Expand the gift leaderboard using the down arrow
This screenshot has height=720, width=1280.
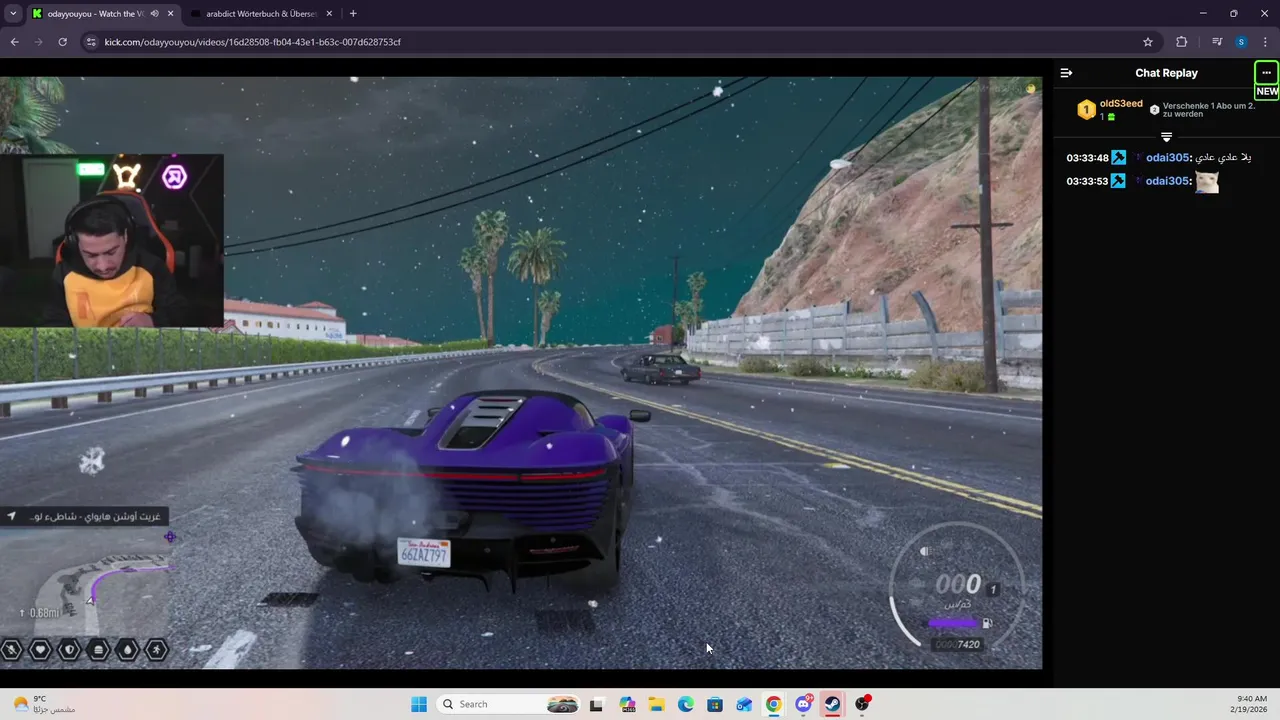coord(1166,136)
